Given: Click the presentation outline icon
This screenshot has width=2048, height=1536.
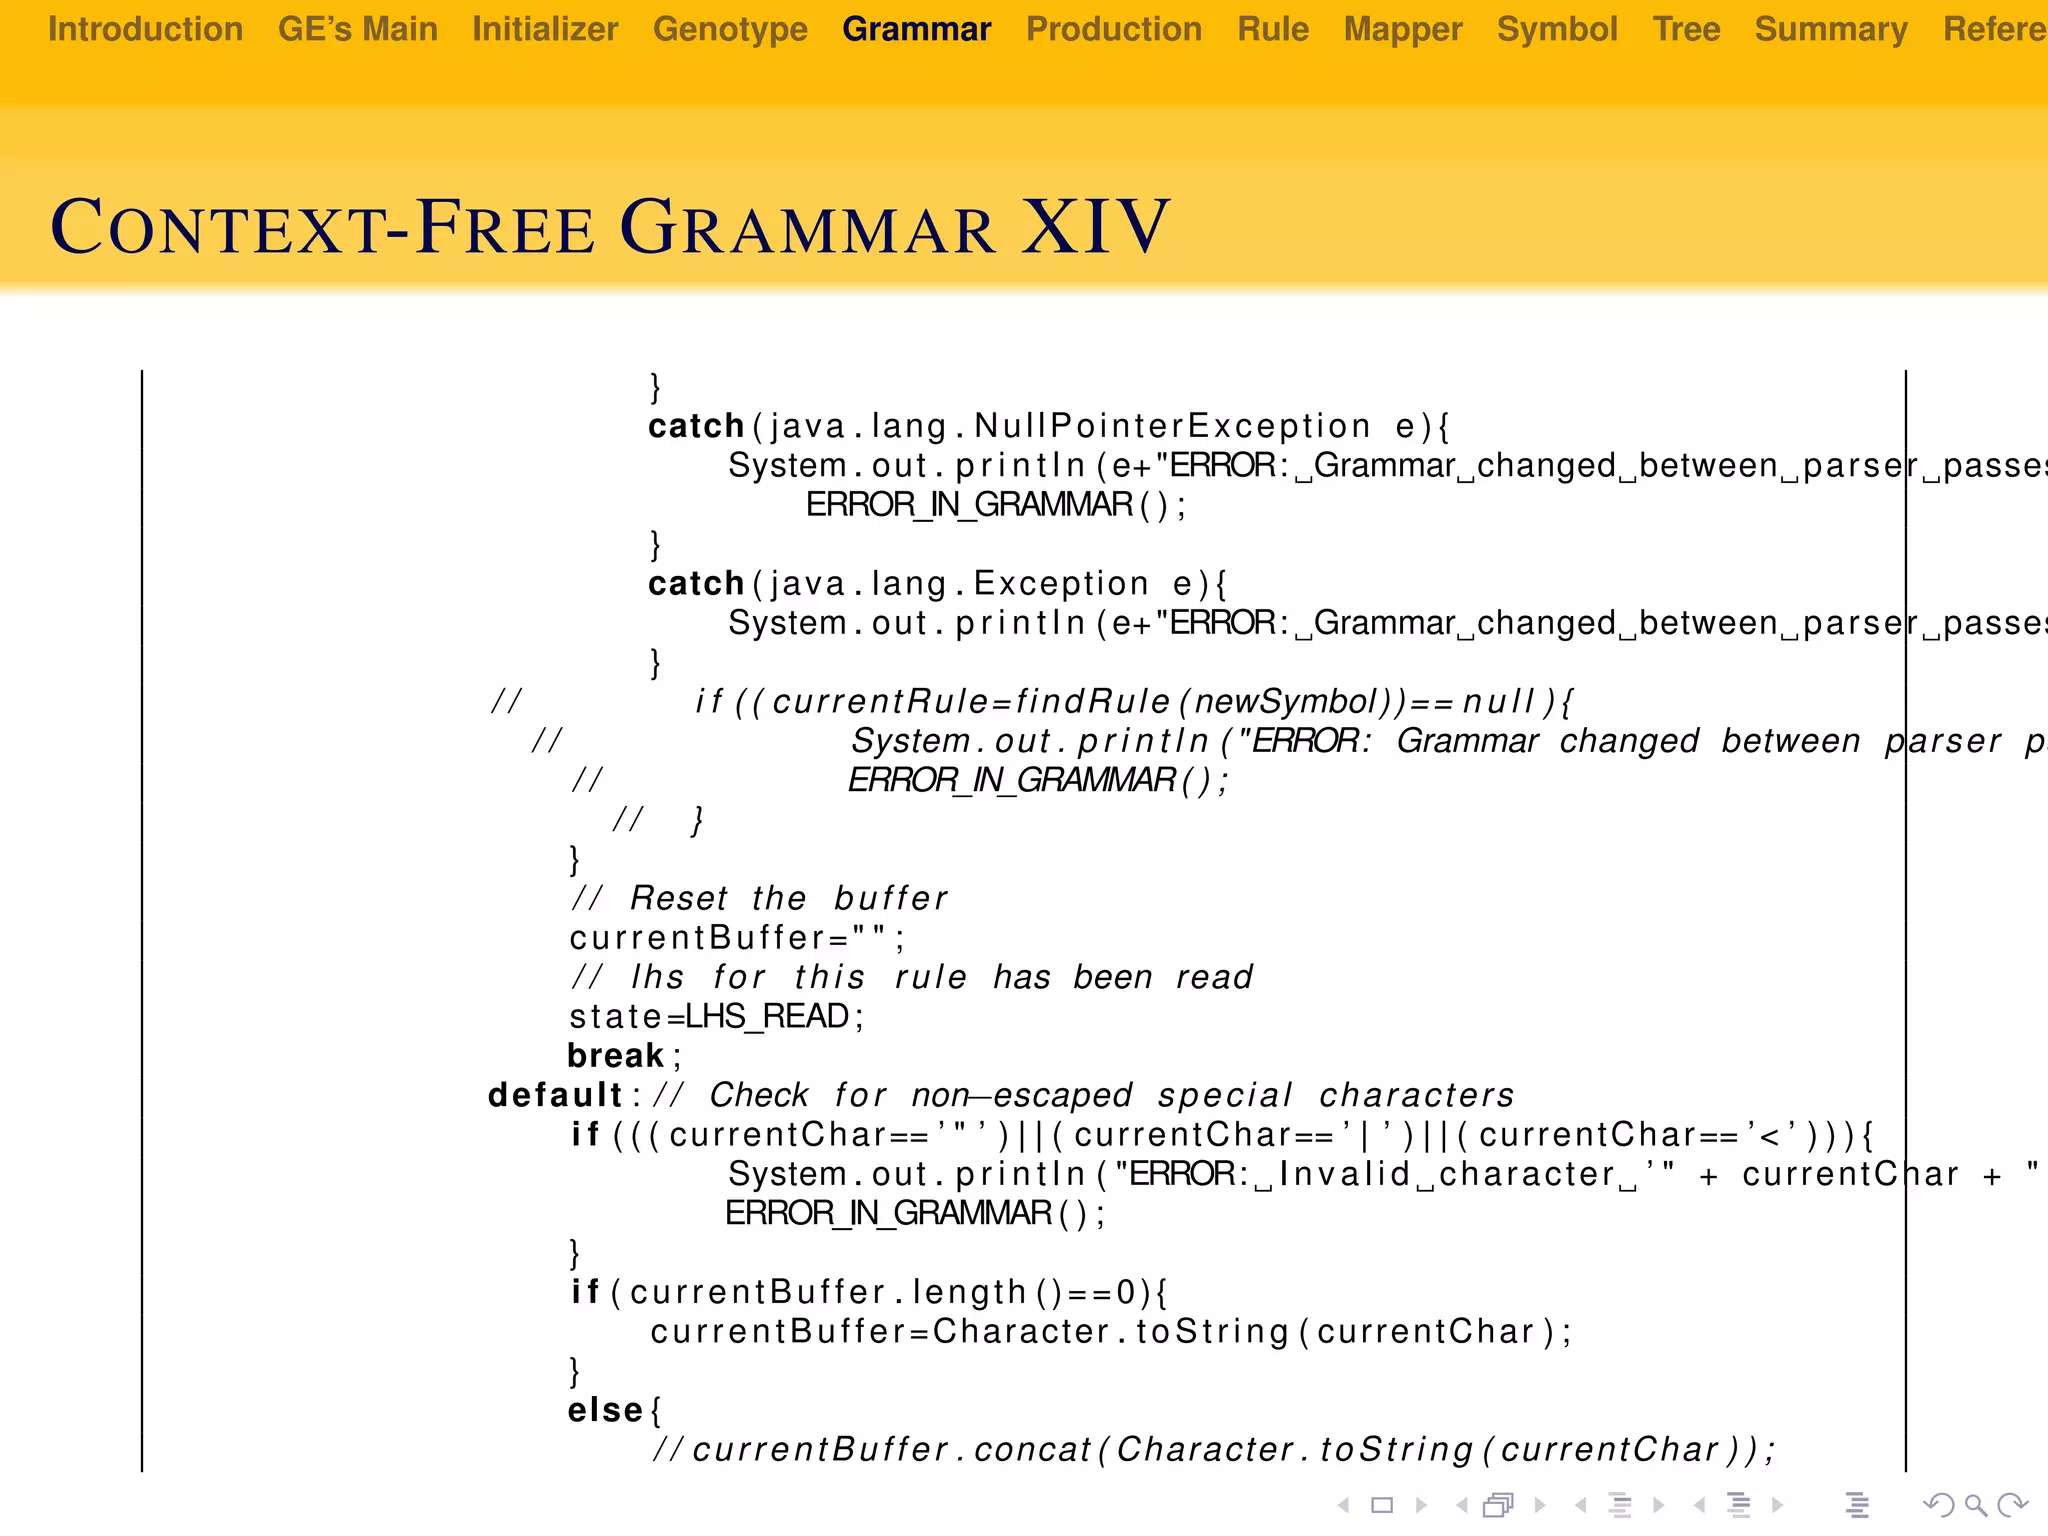Looking at the screenshot, I should tap(1857, 1505).
